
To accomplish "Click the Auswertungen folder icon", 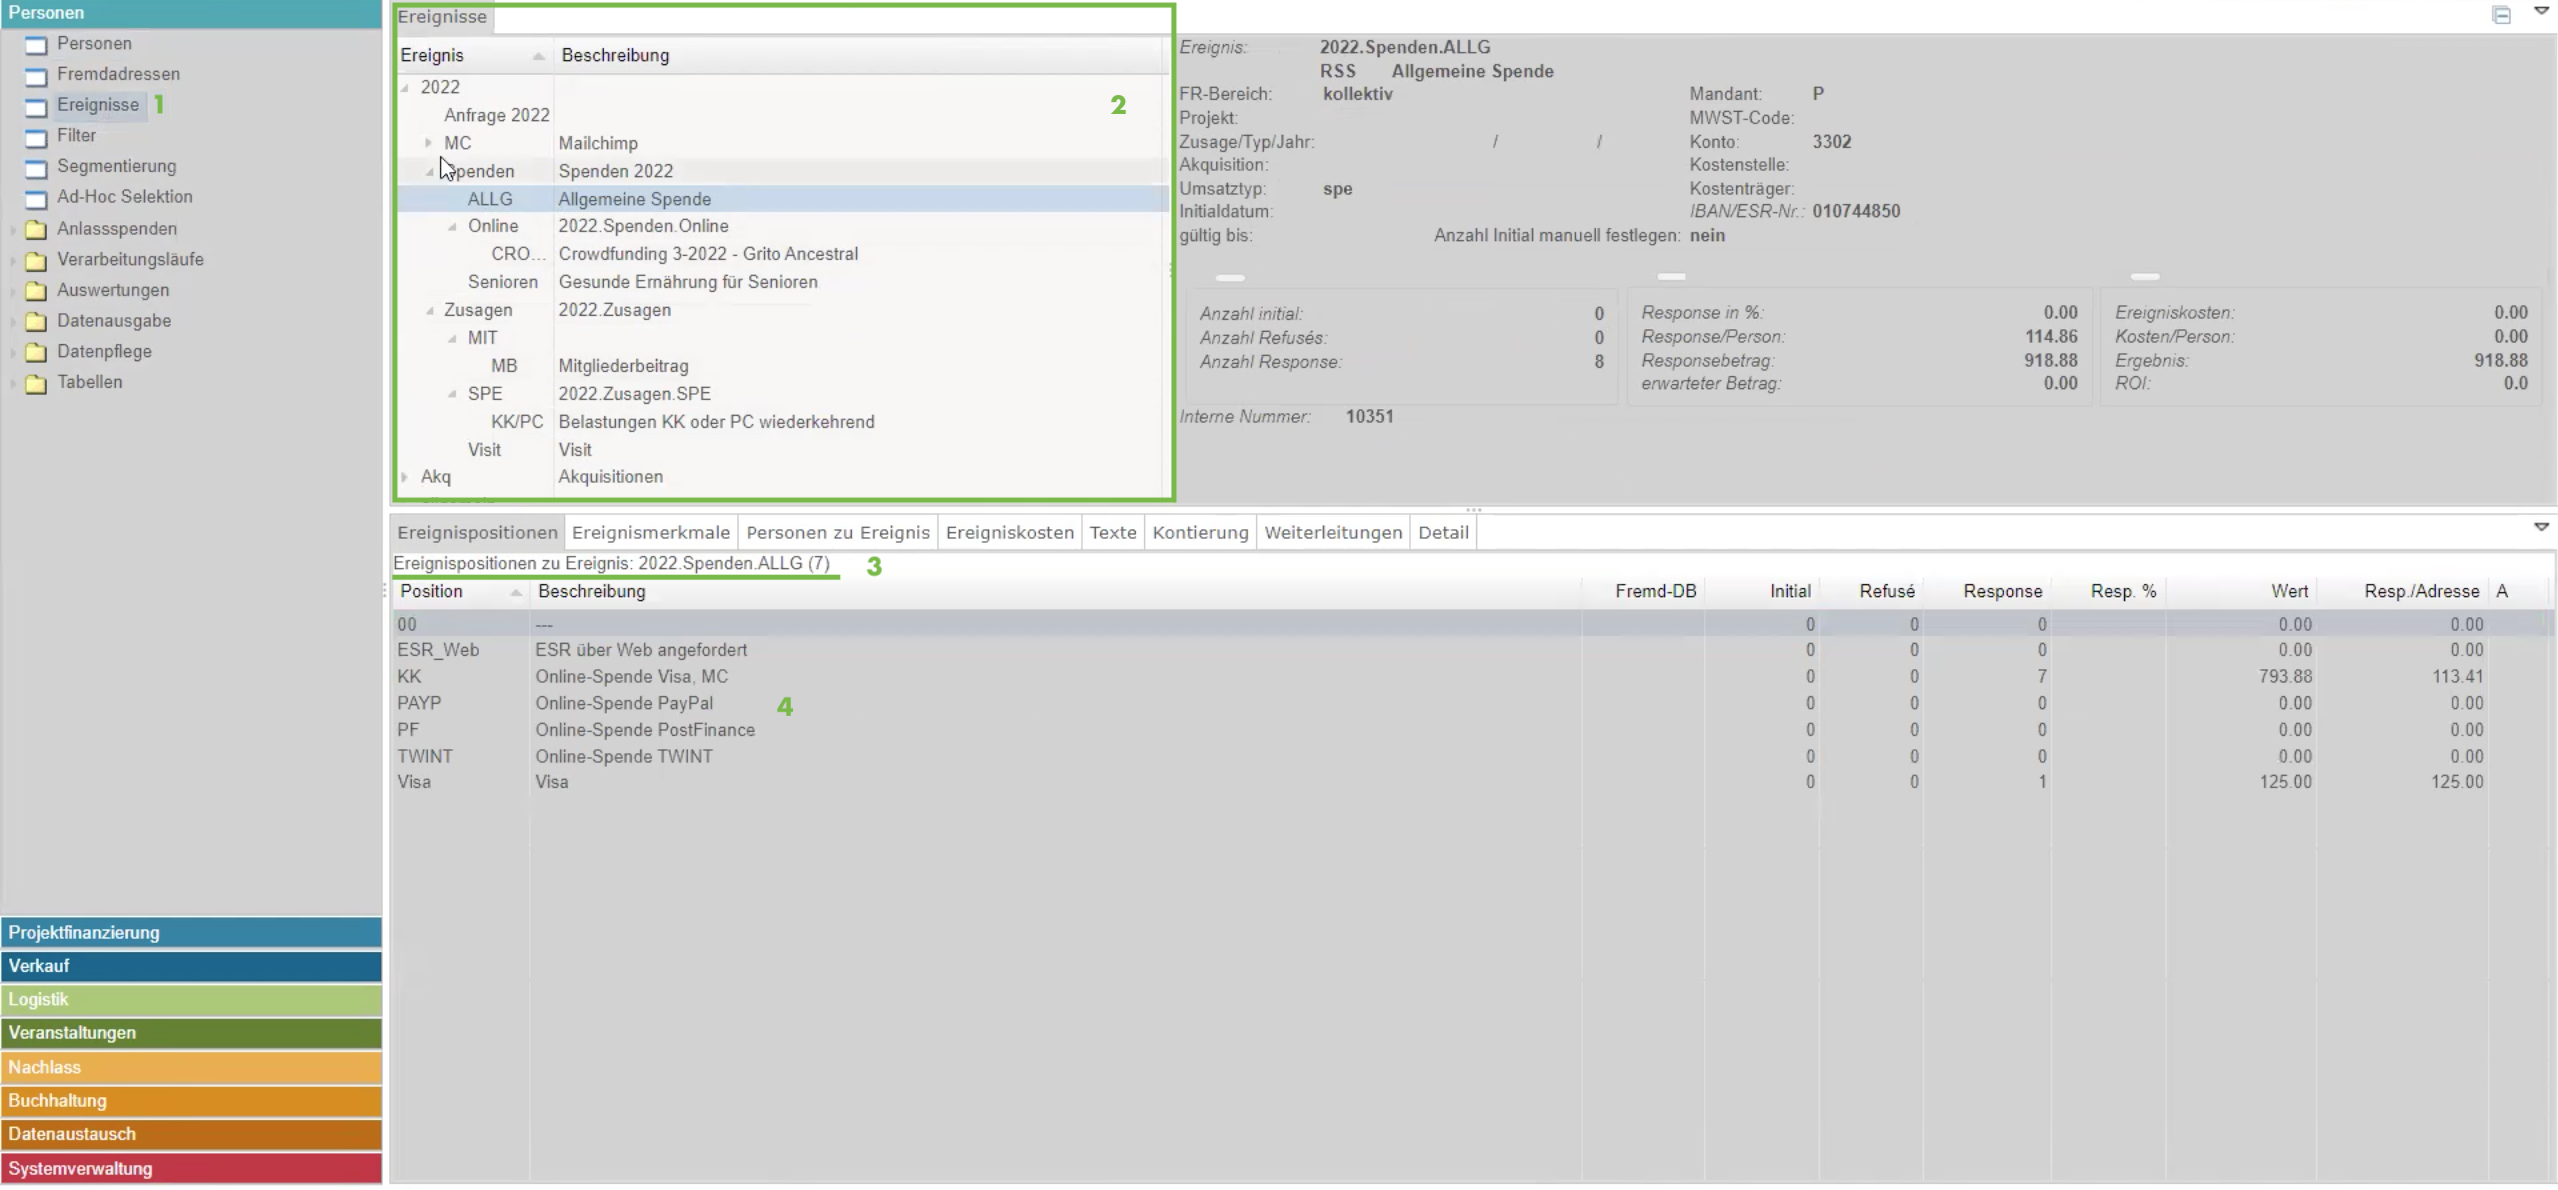I will click(36, 291).
